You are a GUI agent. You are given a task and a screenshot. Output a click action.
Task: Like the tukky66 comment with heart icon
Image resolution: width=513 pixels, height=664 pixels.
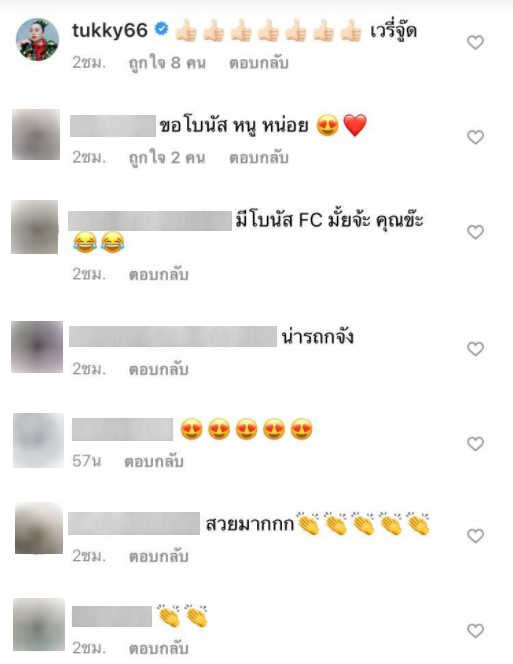[x=475, y=42]
